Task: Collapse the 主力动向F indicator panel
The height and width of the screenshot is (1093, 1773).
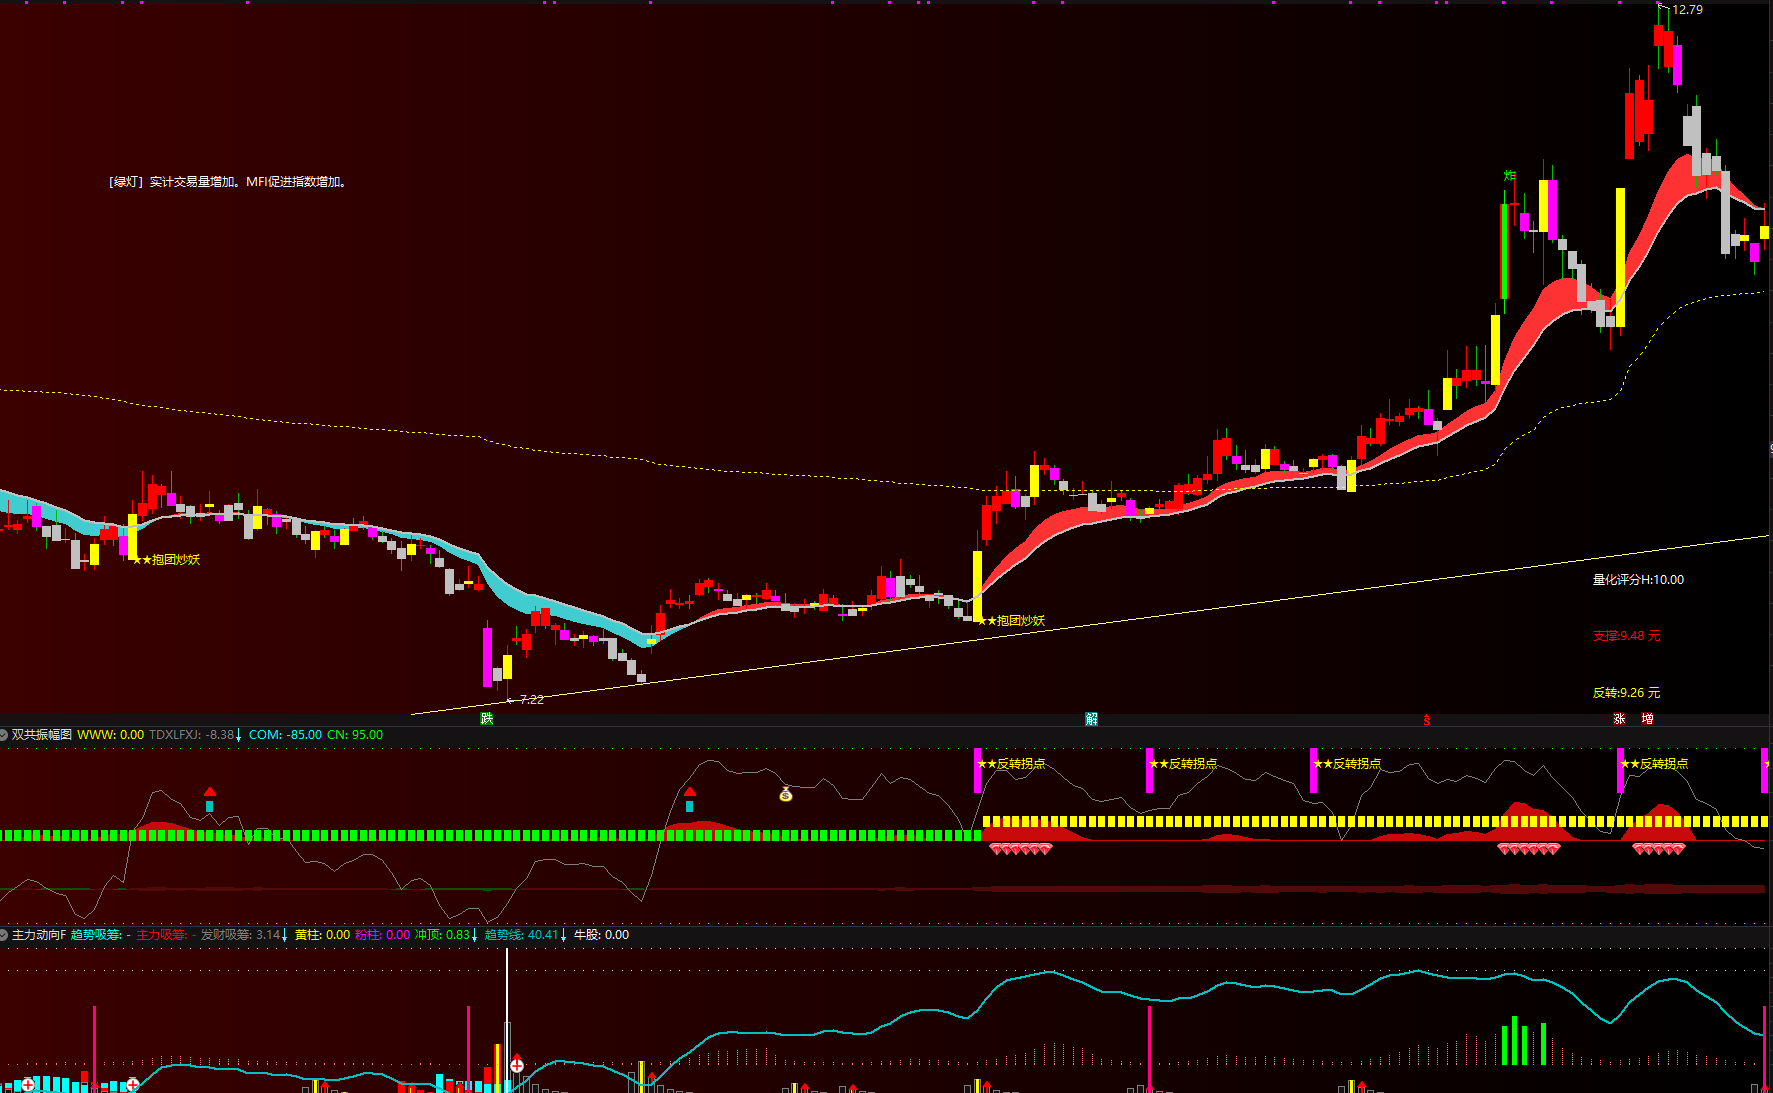Action: 5,935
